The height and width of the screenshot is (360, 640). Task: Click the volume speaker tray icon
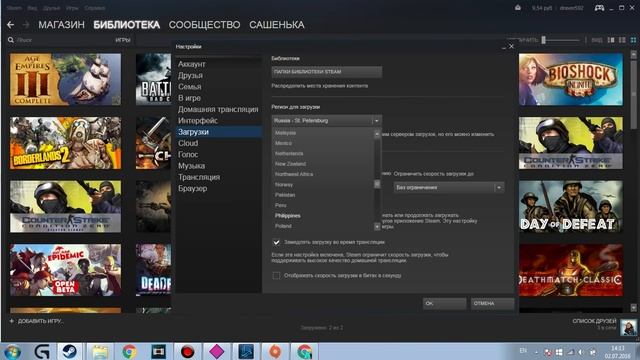tap(581, 352)
